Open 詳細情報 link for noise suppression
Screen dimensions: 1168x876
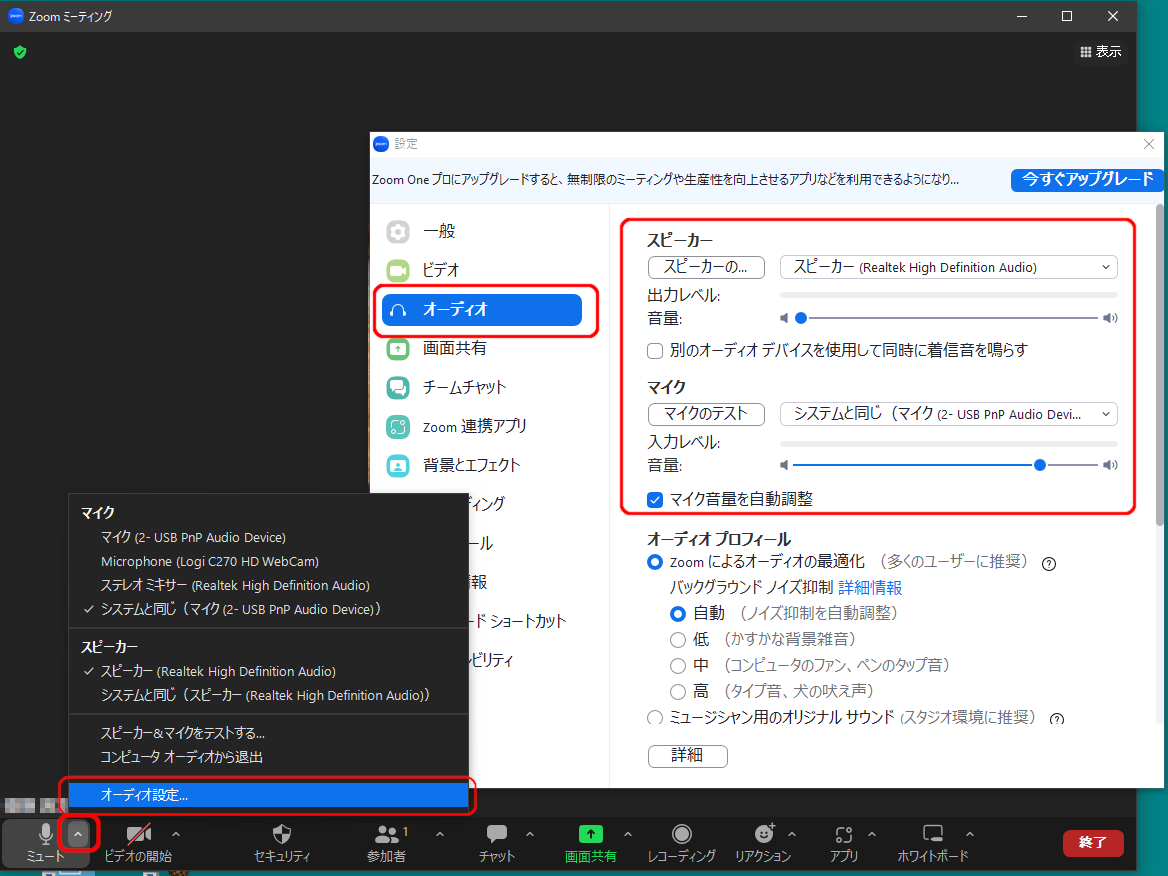click(x=870, y=588)
